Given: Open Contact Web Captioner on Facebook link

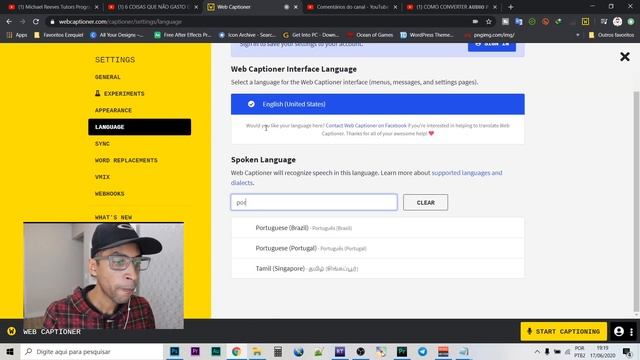Looking at the screenshot, I should point(366,126).
